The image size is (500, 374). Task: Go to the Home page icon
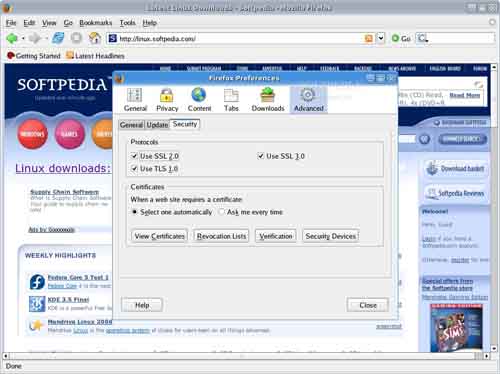click(95, 38)
